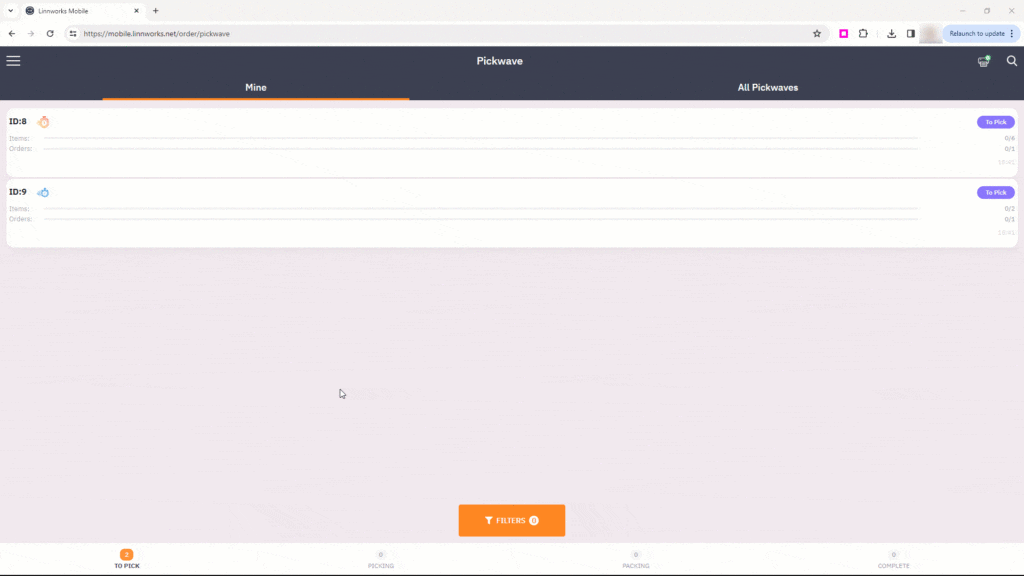Expand the browser tab search dropdown
Image resolution: width=1024 pixels, height=576 pixels.
click(x=10, y=10)
